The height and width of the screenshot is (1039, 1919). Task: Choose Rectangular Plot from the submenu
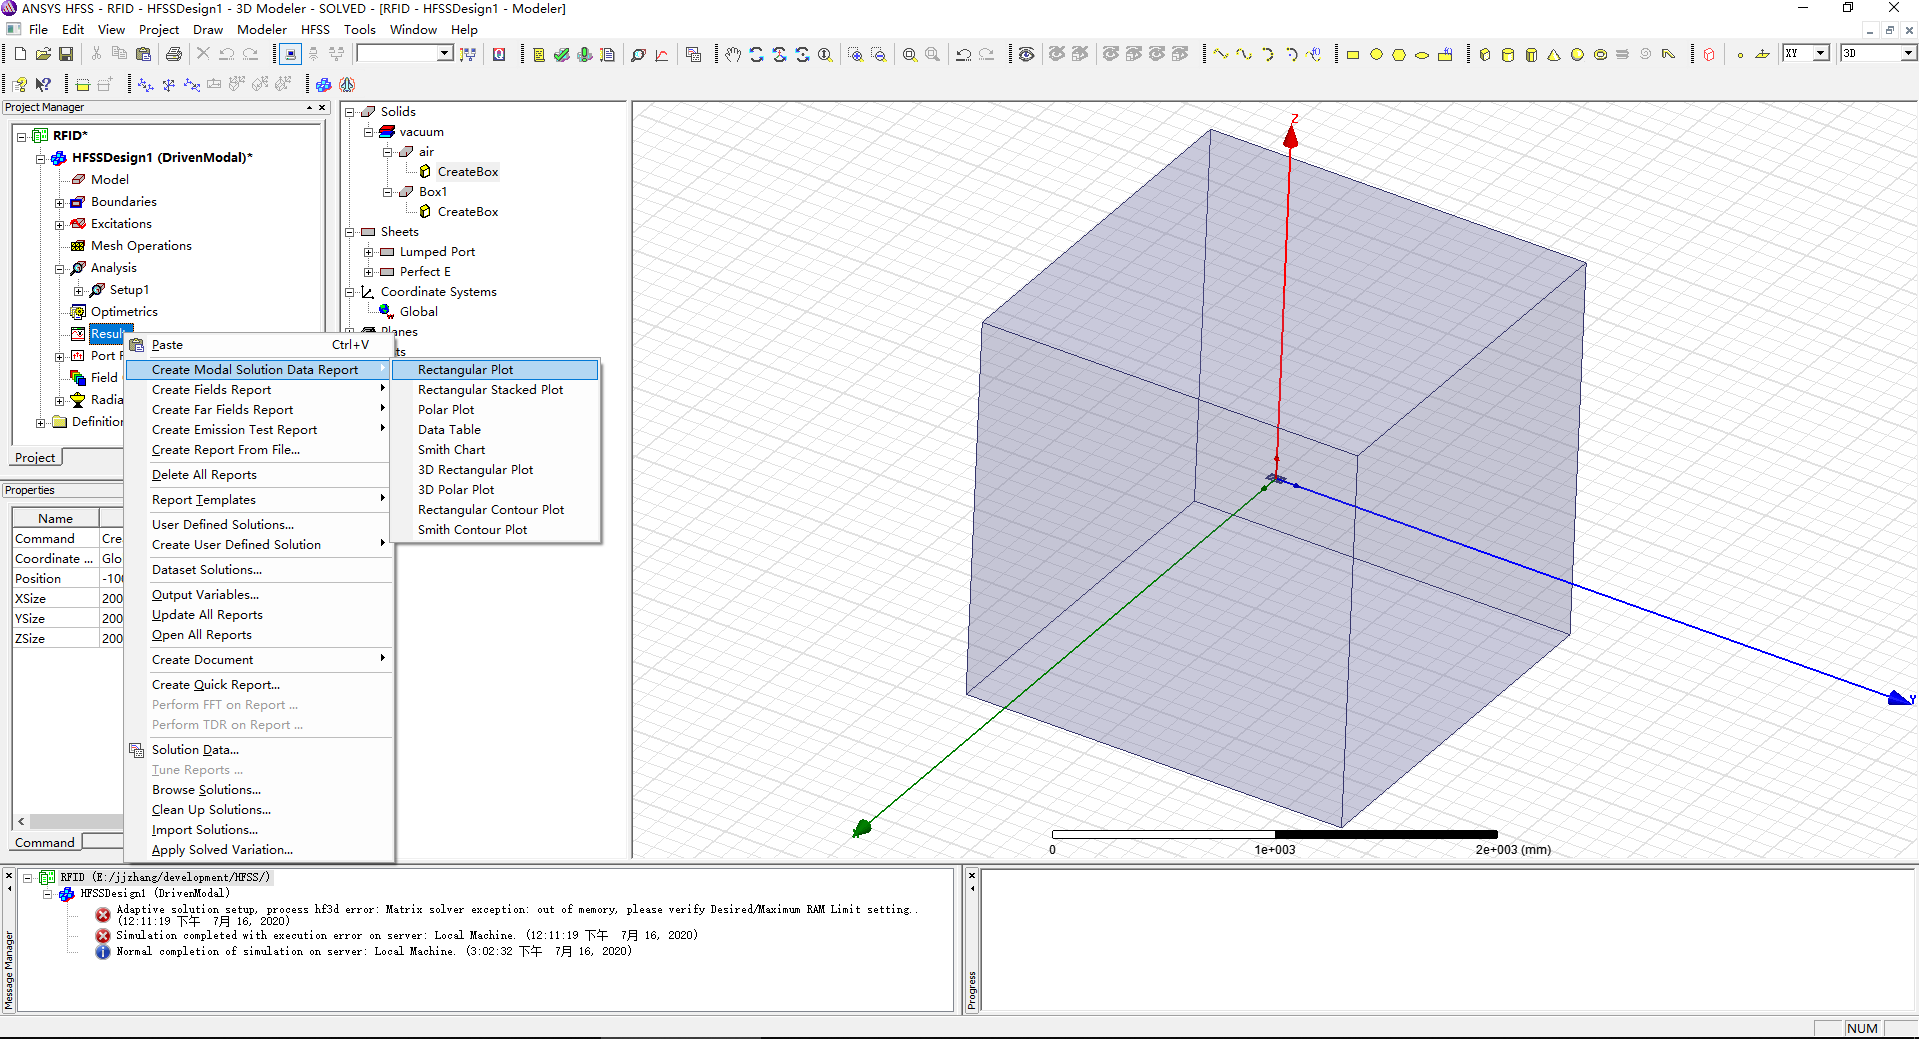pos(465,370)
